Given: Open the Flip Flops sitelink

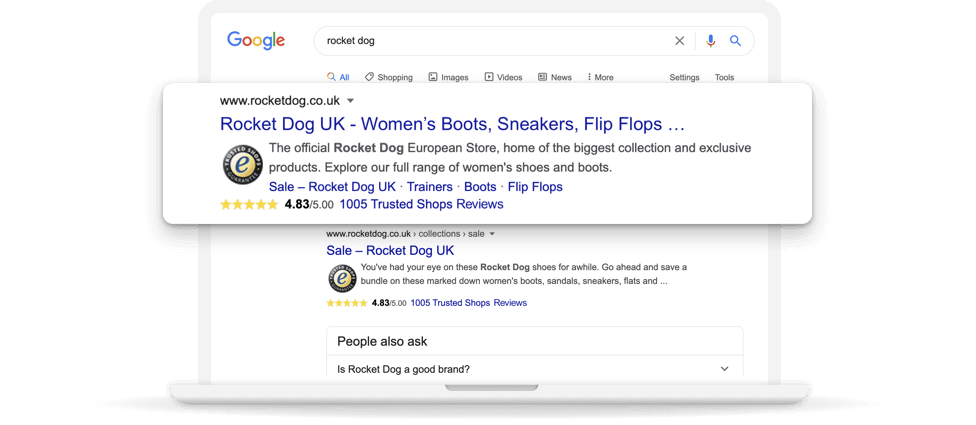Looking at the screenshot, I should point(535,187).
